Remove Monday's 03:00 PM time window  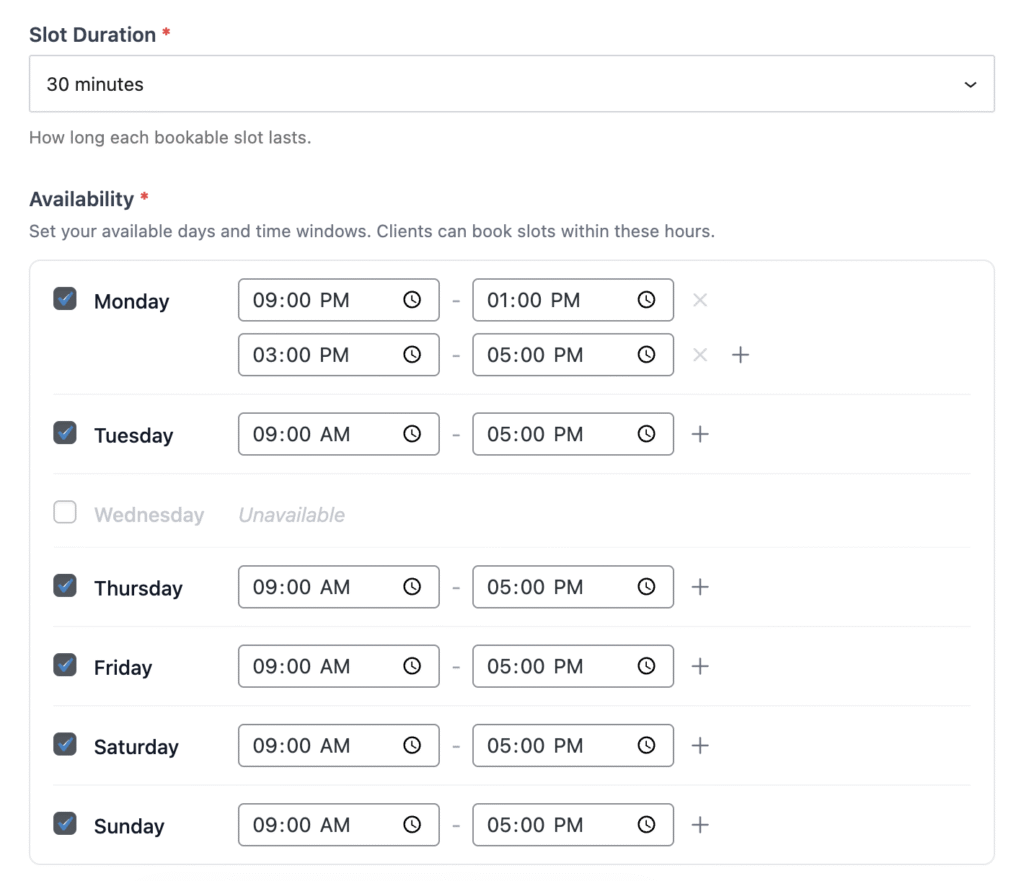pos(700,355)
